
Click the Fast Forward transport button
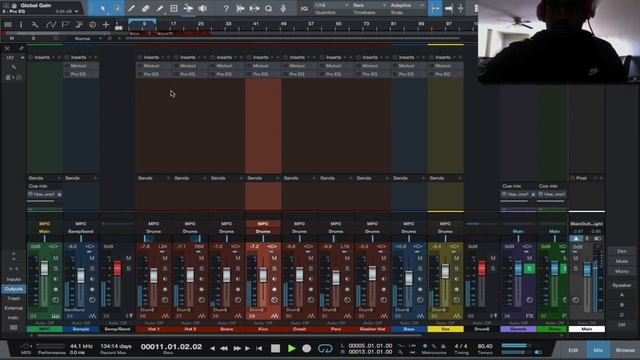pos(237,348)
